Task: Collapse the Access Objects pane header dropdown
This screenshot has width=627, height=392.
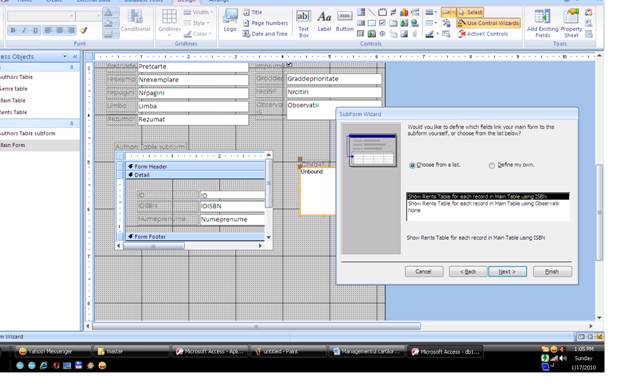Action: (x=65, y=56)
